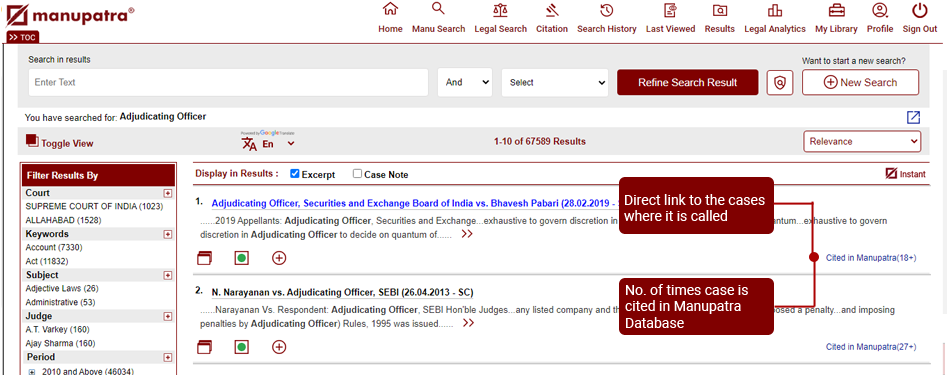Uncheck the Excerpt checkbox
Viewport: 947px width, 375px height.
[x=295, y=174]
